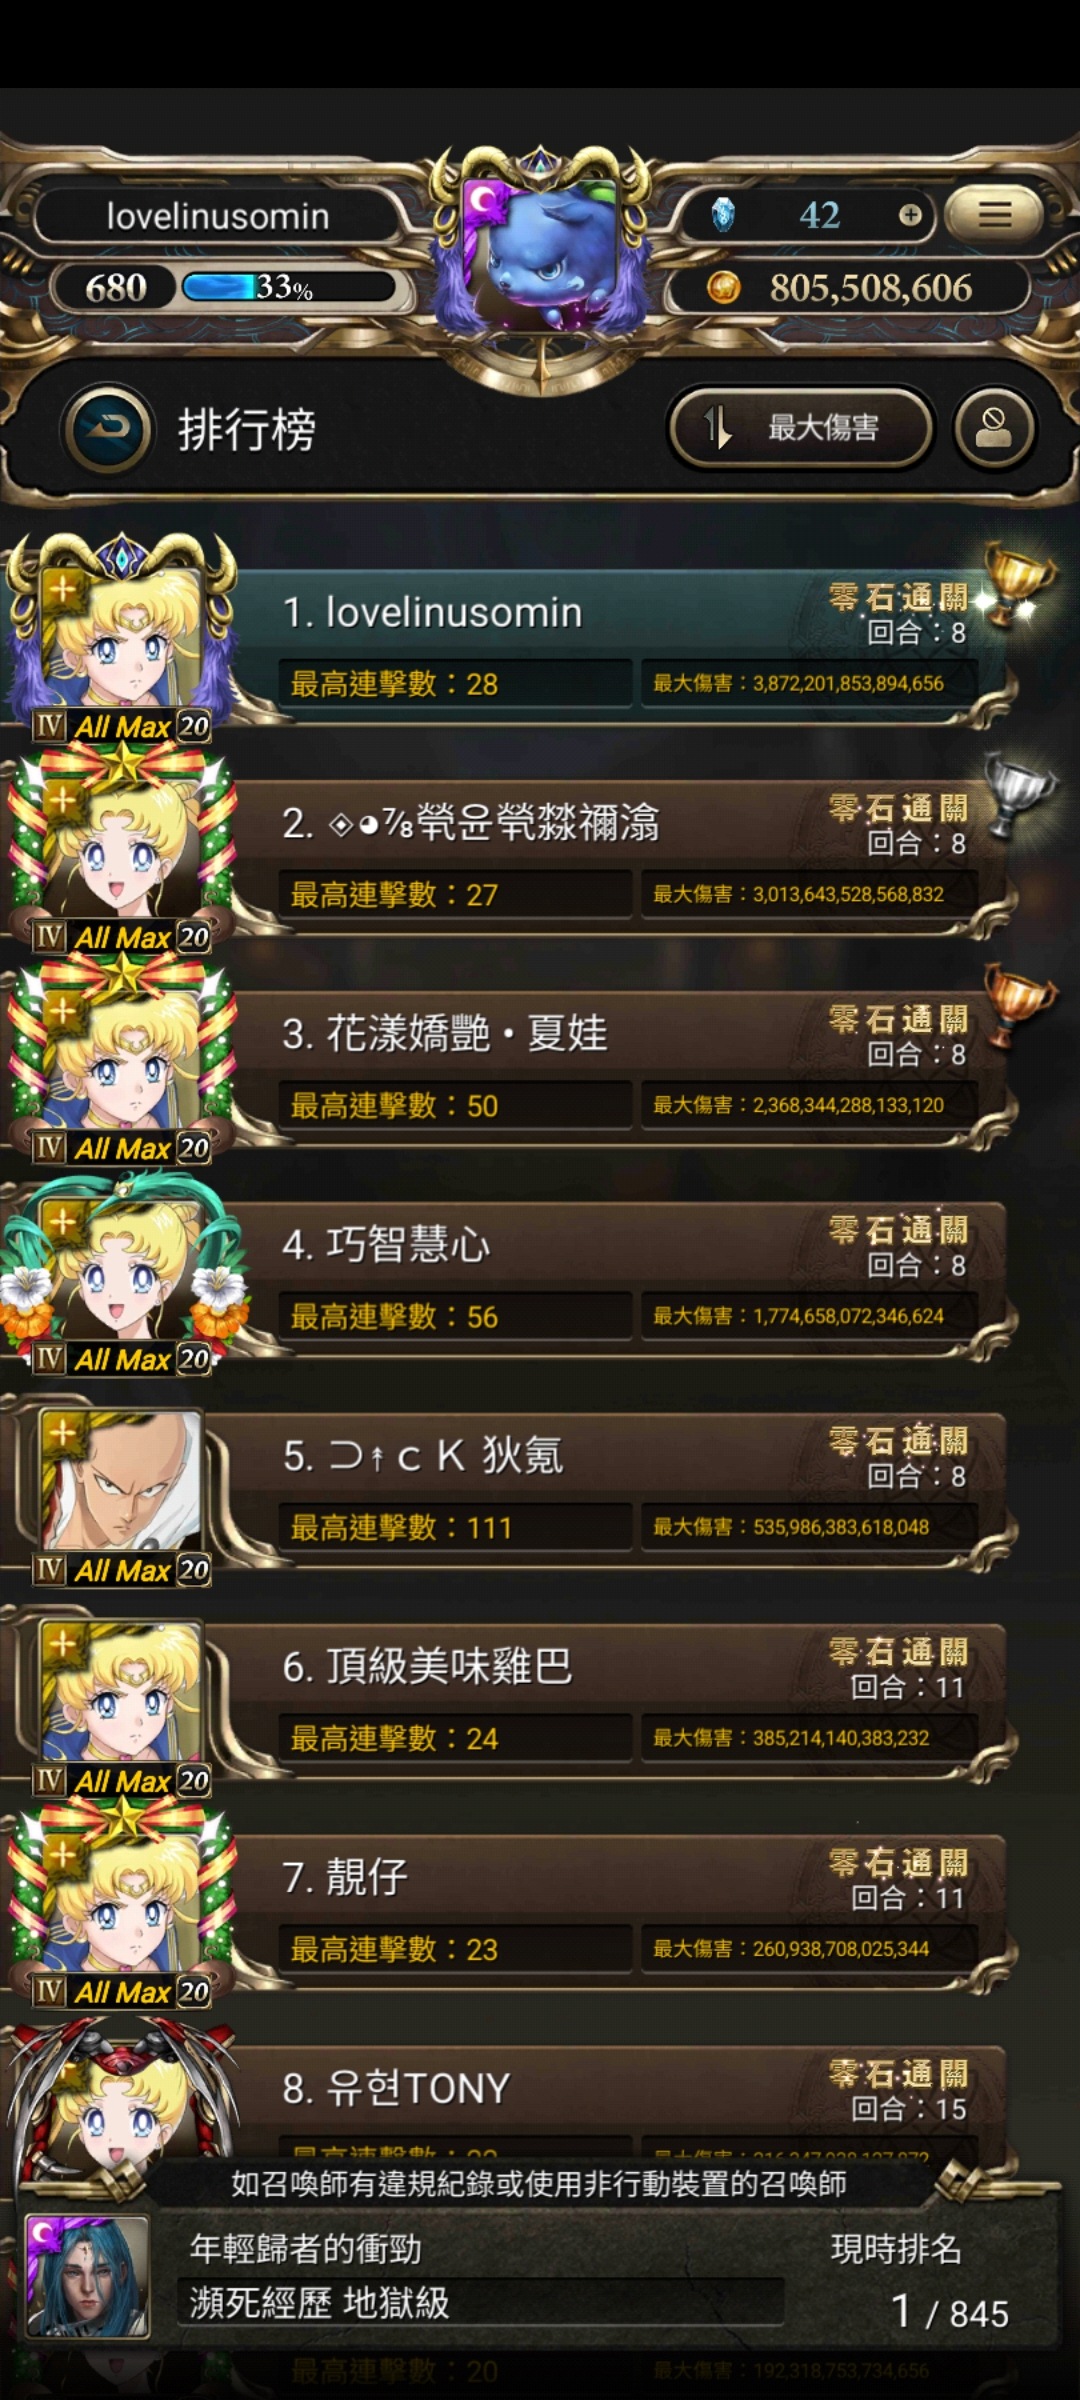This screenshot has height=2400, width=1080.
Task: Tap the level 680 experience progress bar
Action: 288,288
